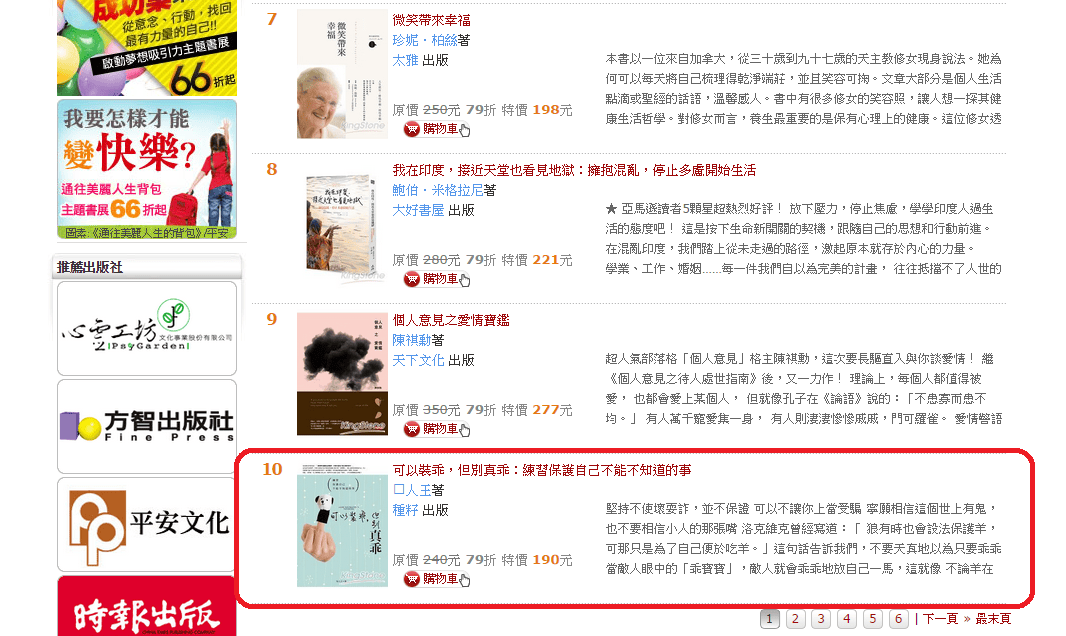Open the 心靈工坊 PsyGarden publisher logo

147,328
